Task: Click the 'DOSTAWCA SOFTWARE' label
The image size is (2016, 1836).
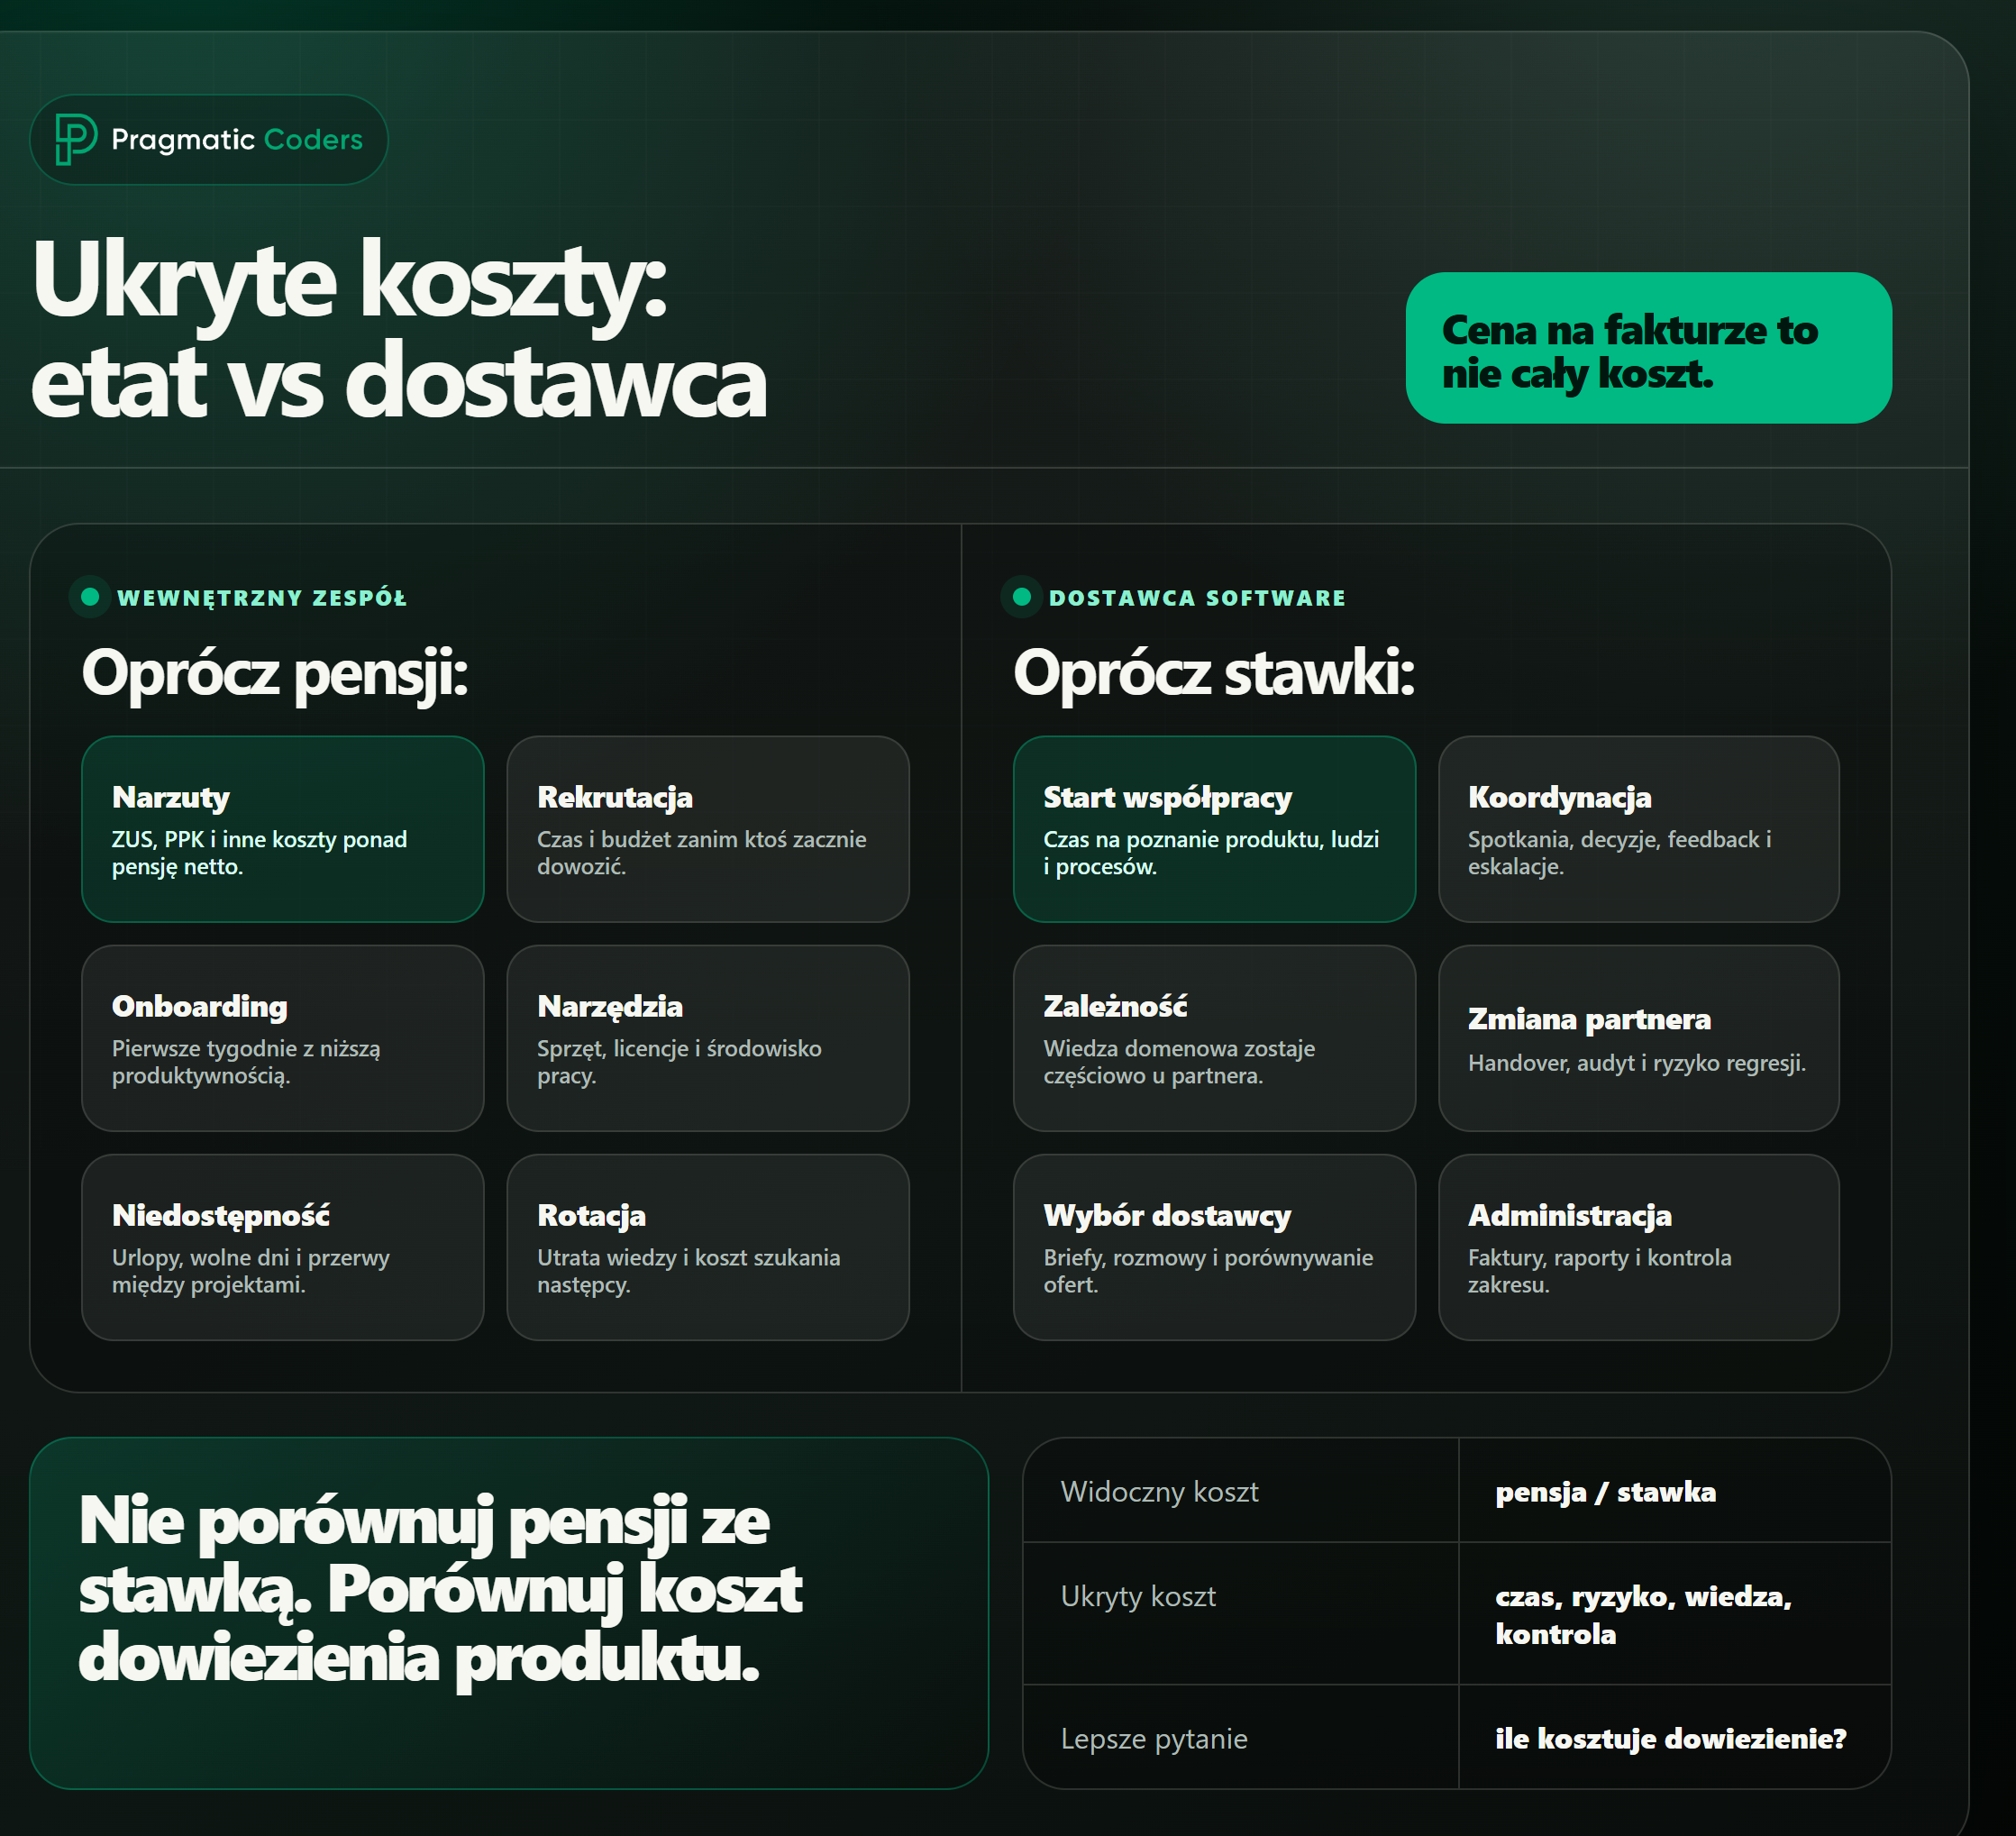Action: coord(1197,598)
